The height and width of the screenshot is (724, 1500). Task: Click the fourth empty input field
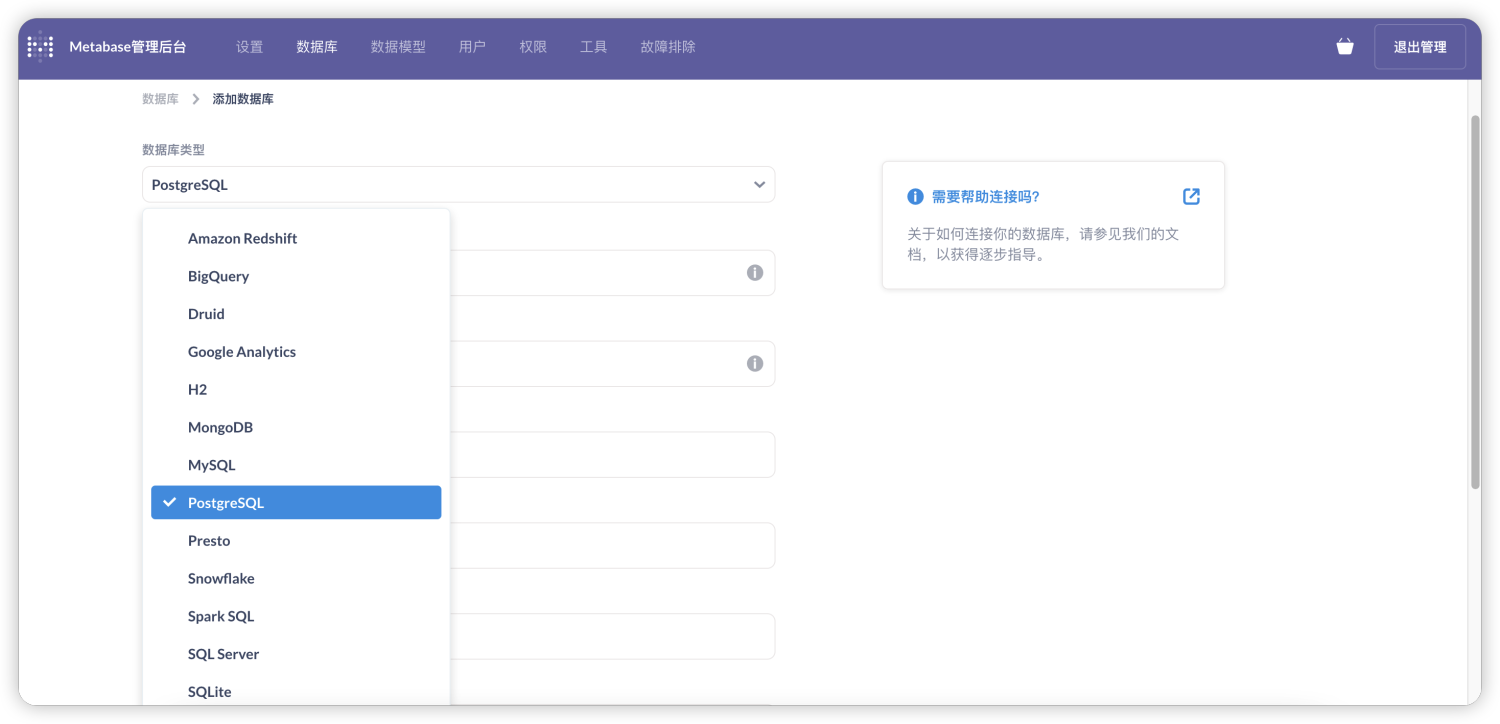tap(612, 545)
